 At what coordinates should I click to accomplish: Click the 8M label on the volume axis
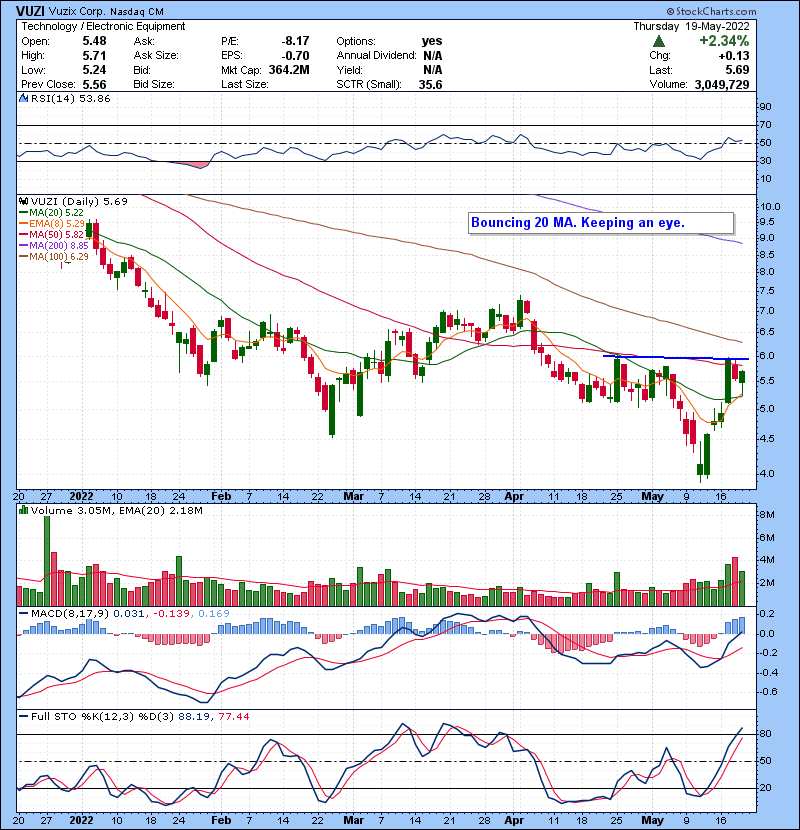point(767,515)
